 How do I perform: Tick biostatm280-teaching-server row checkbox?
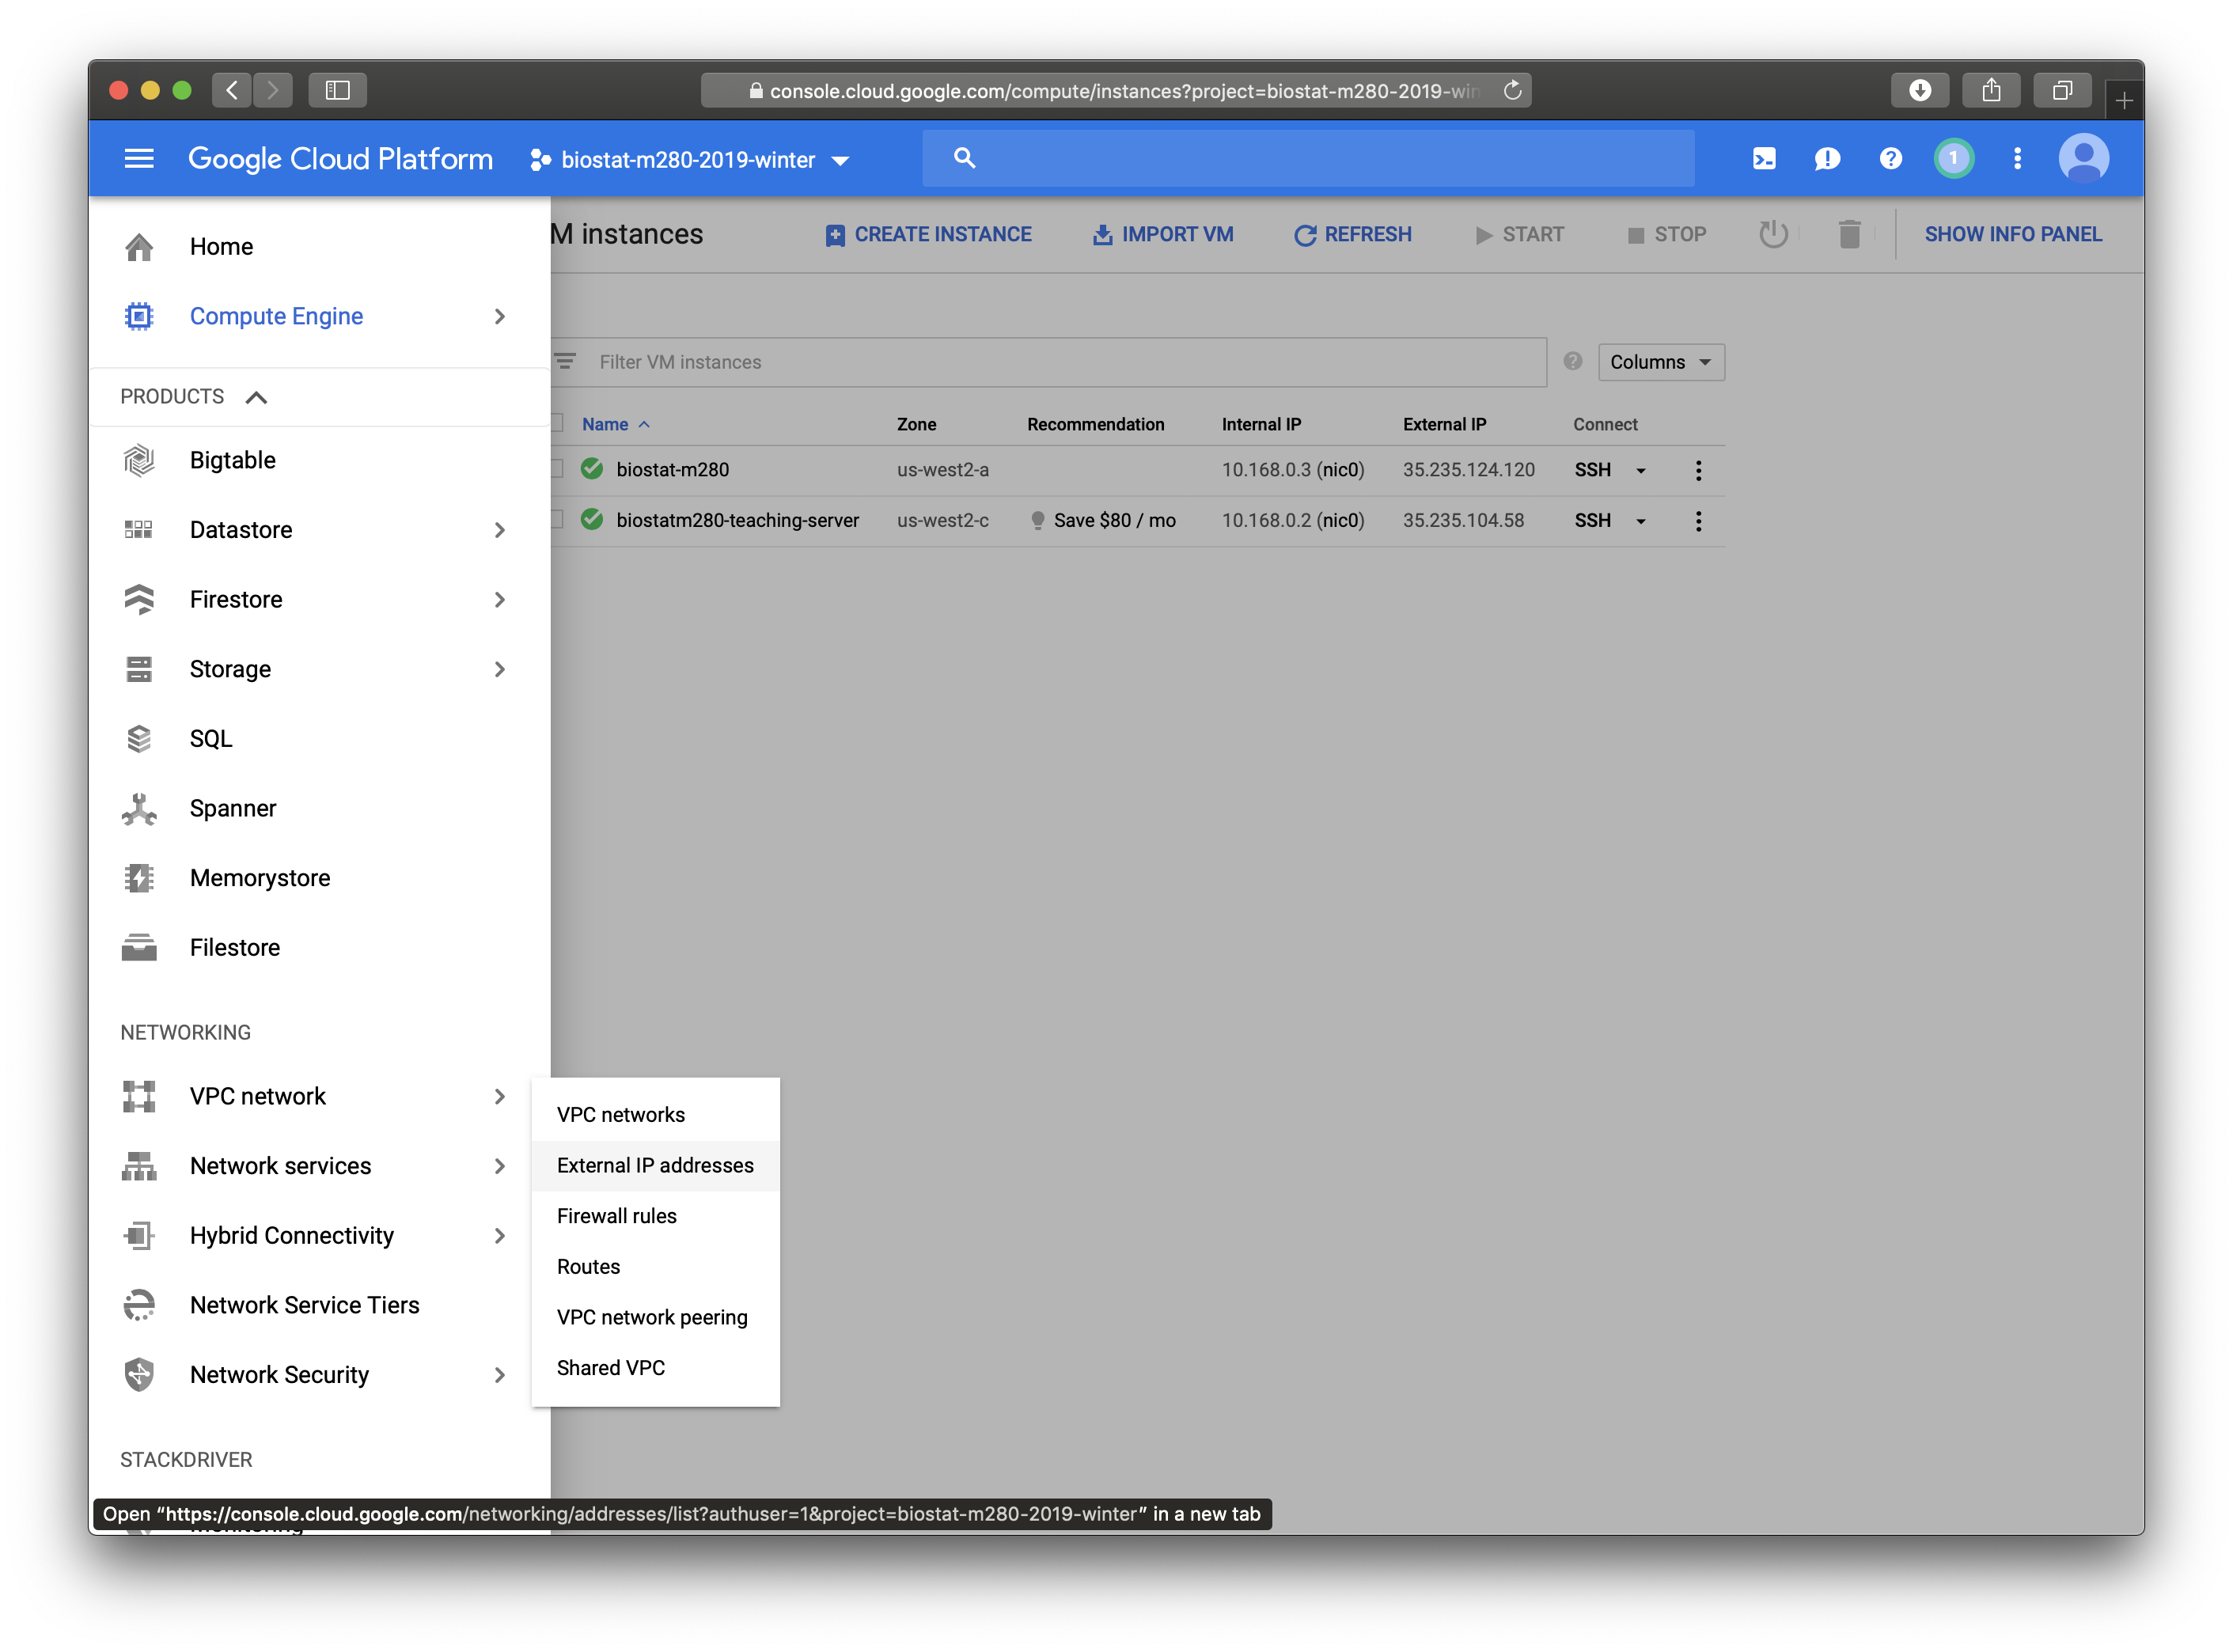coord(557,520)
